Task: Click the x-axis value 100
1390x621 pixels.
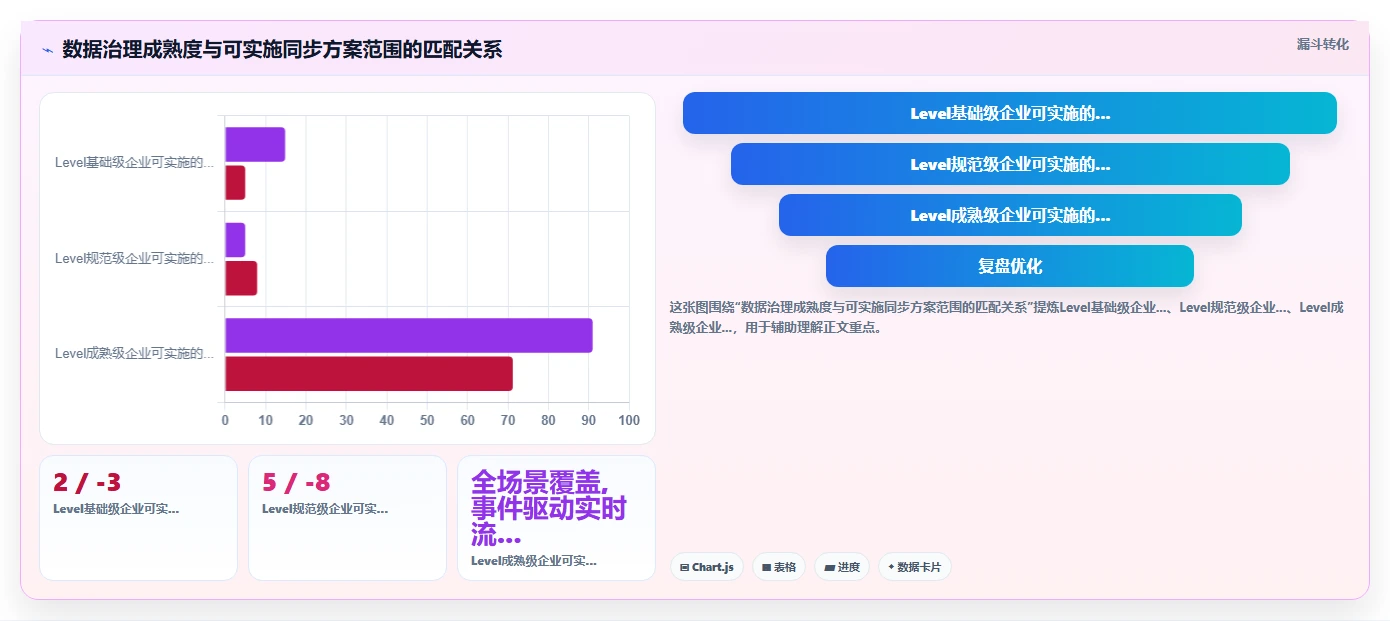Action: tap(629, 421)
